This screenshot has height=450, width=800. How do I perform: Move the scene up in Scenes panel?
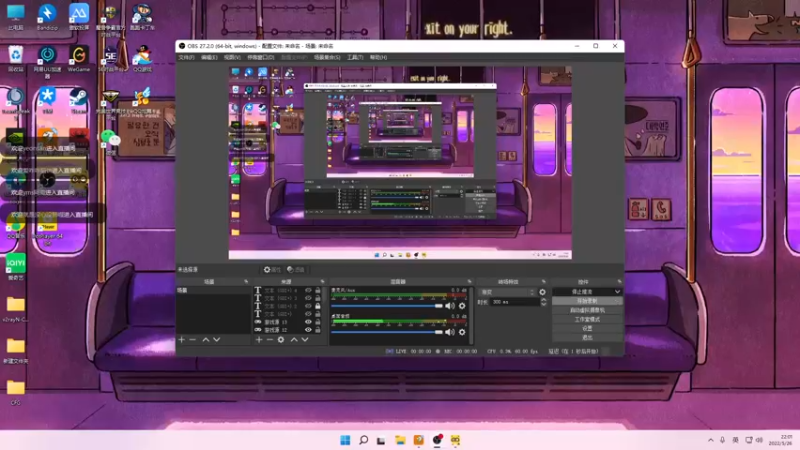pyautogui.click(x=206, y=339)
